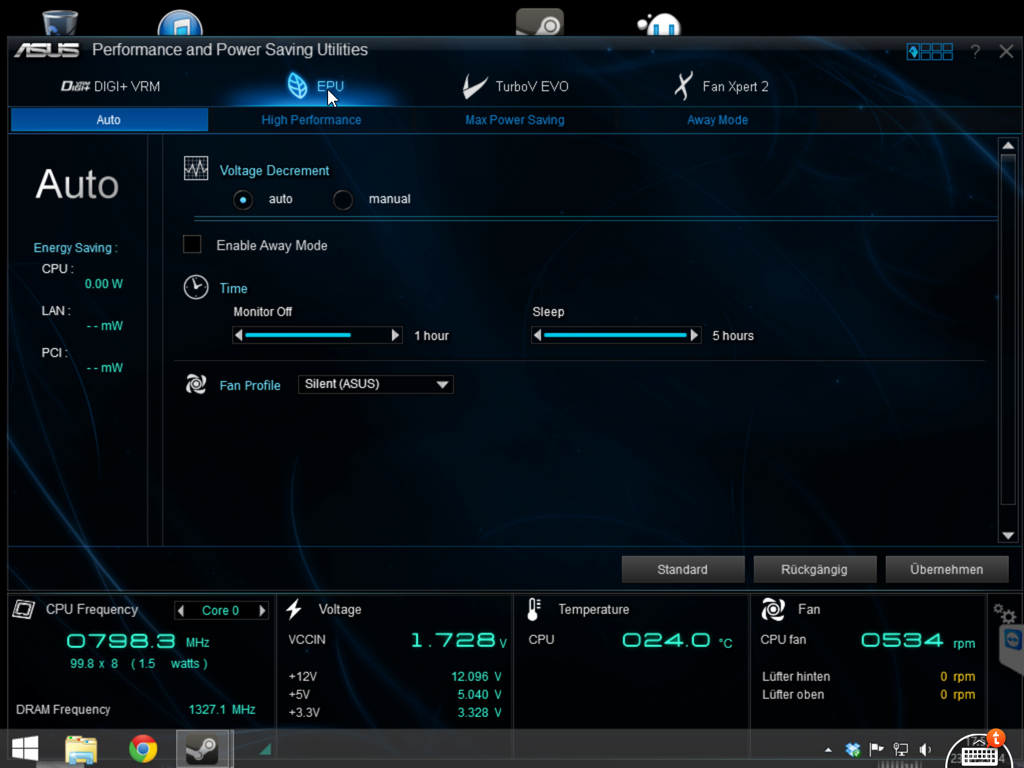The image size is (1024, 768).
Task: Click the CPU Frequency chip icon
Action: pyautogui.click(x=24, y=609)
